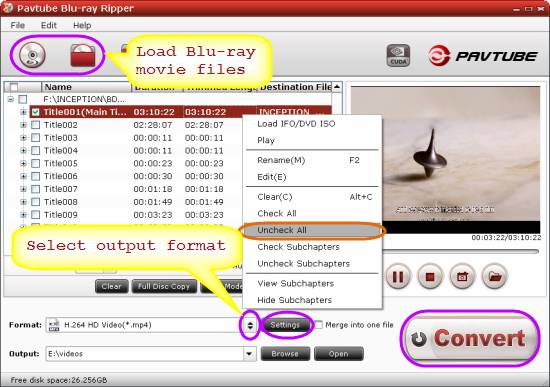Viewport: 550px width, 387px height.
Task: Start conversion with Convert button
Action: 470,338
